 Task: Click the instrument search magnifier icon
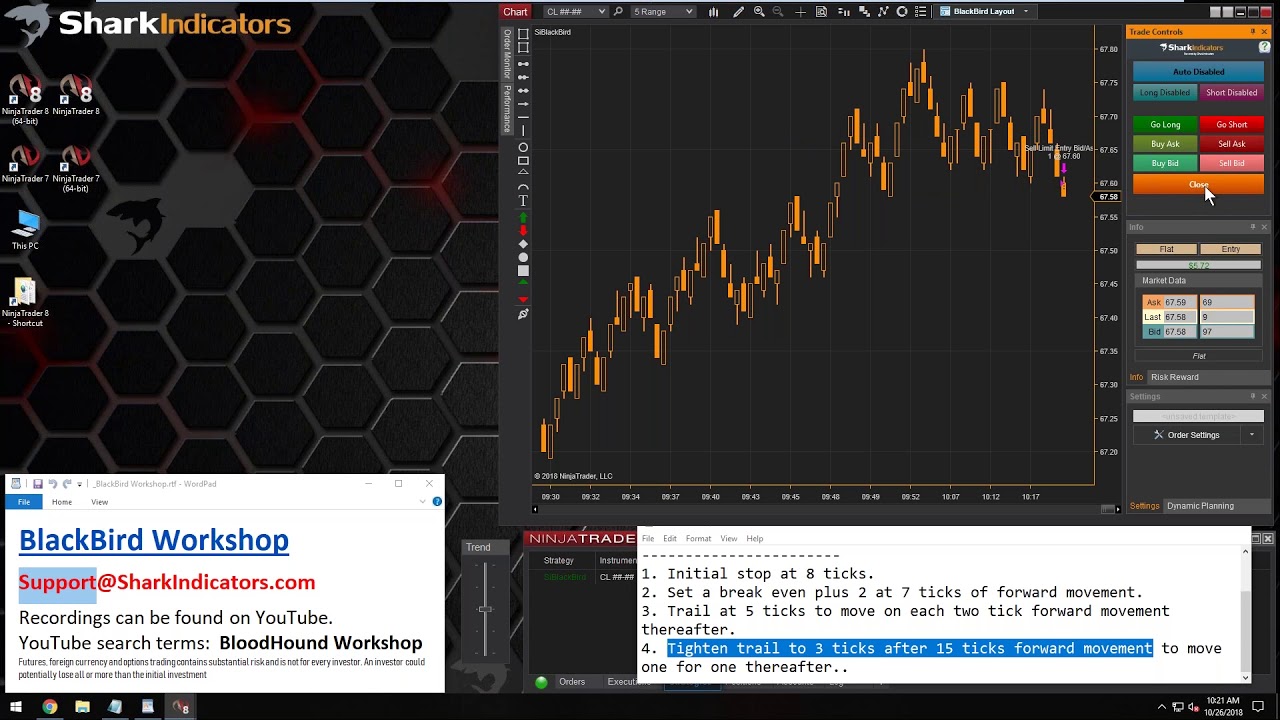click(619, 12)
